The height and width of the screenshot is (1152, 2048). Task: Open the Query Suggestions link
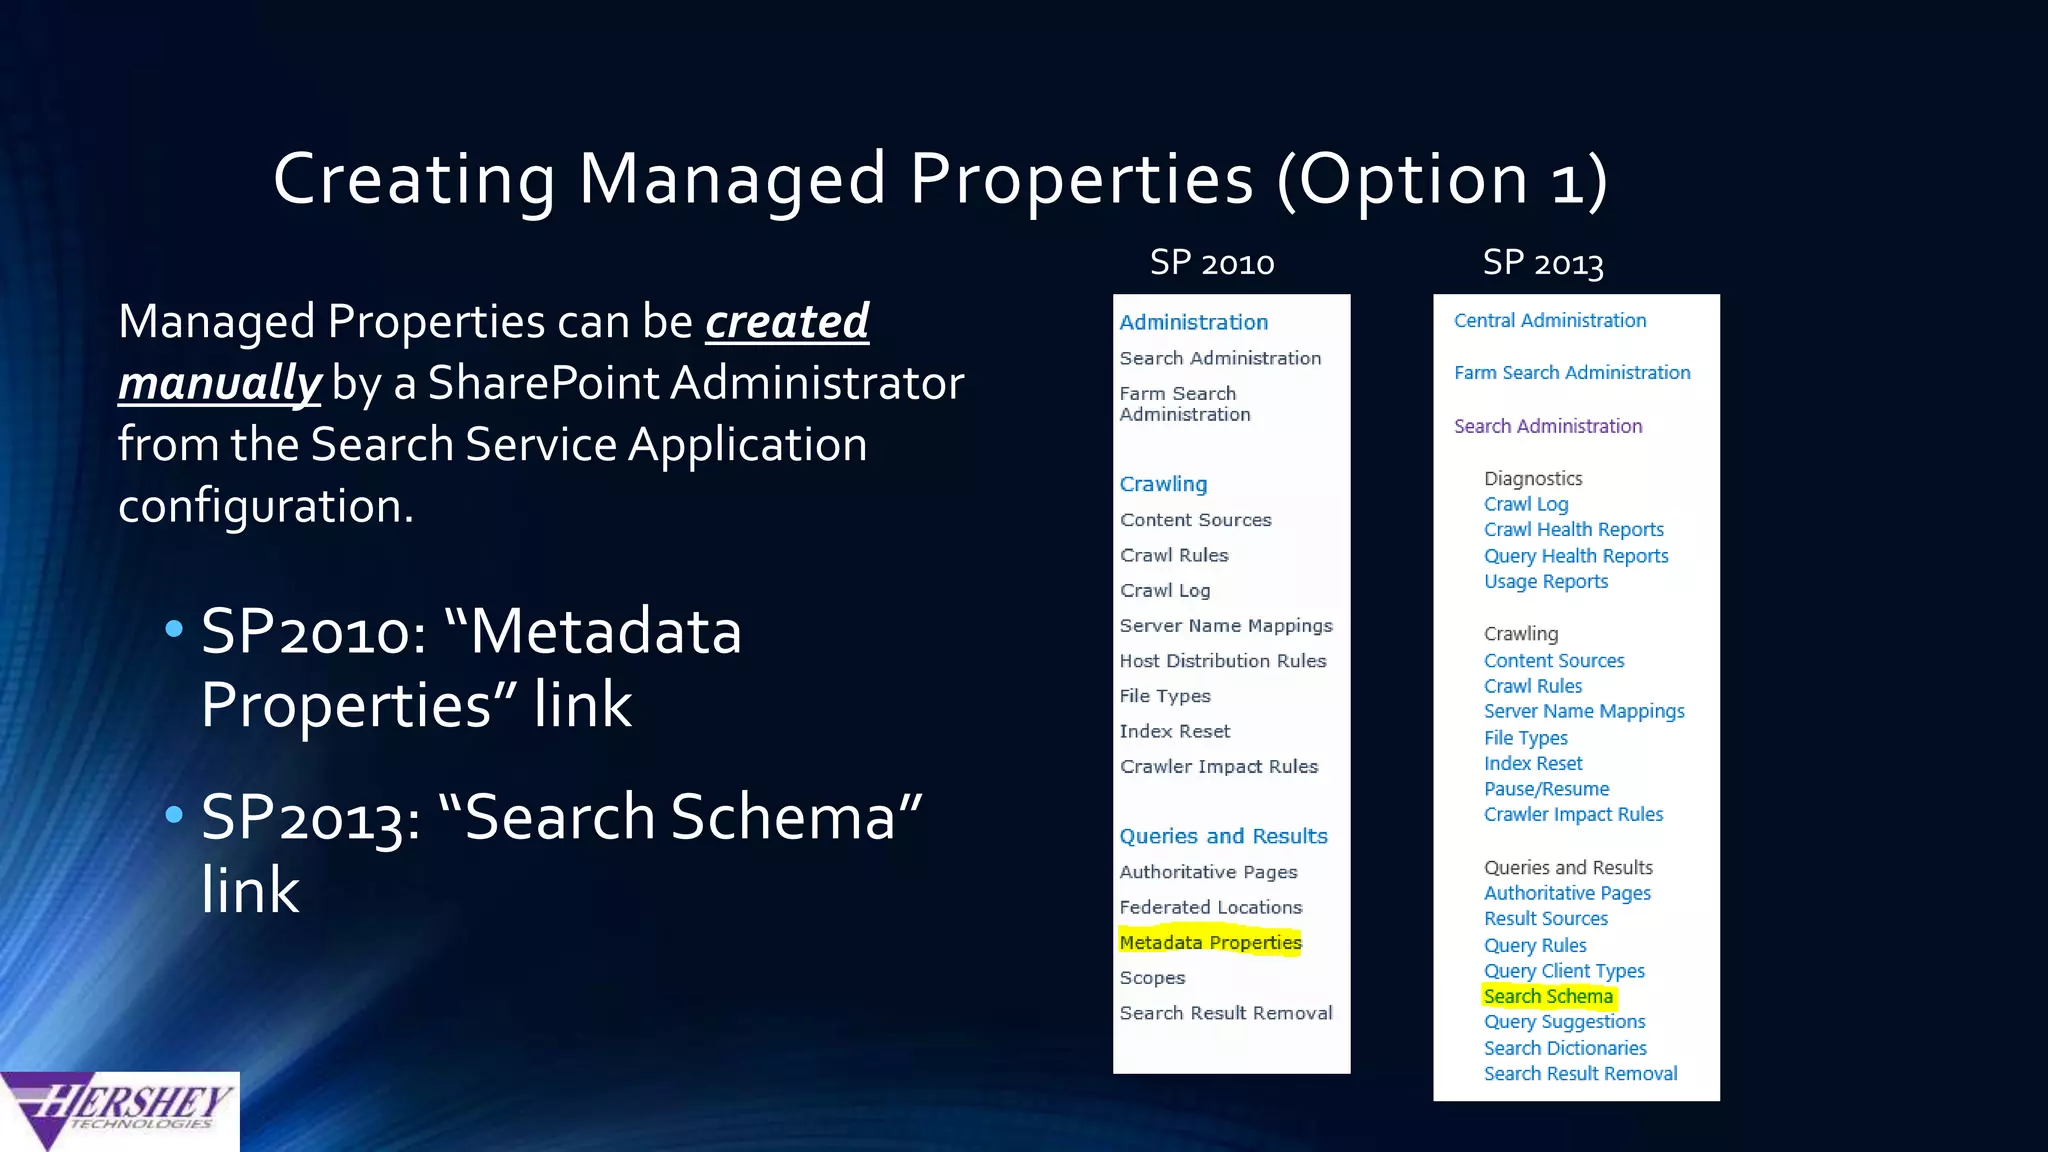coord(1565,1022)
